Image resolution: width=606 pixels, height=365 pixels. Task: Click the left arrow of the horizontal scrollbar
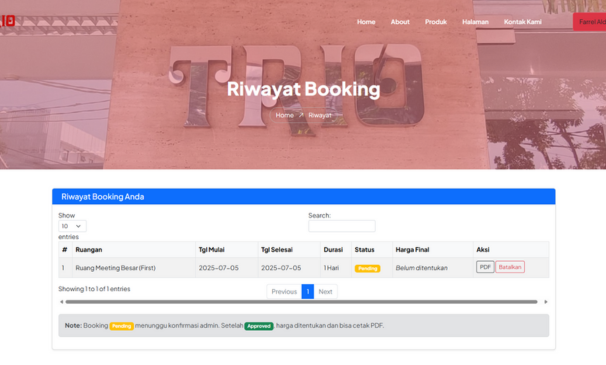[61, 302]
